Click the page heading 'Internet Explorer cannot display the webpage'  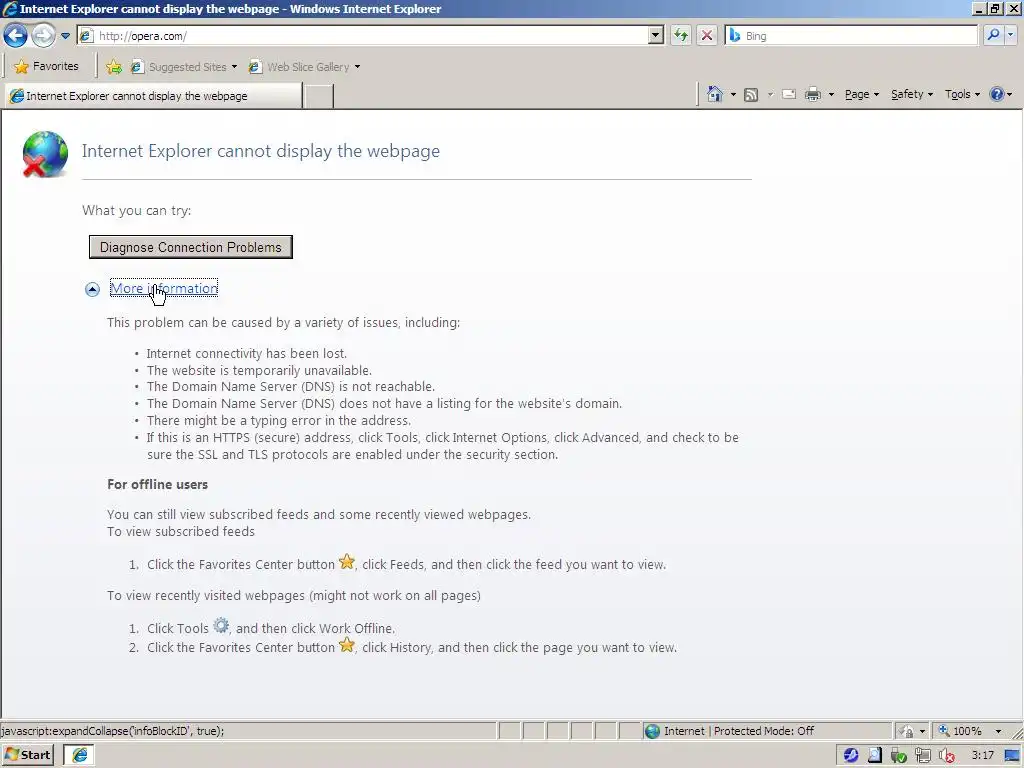pos(261,151)
